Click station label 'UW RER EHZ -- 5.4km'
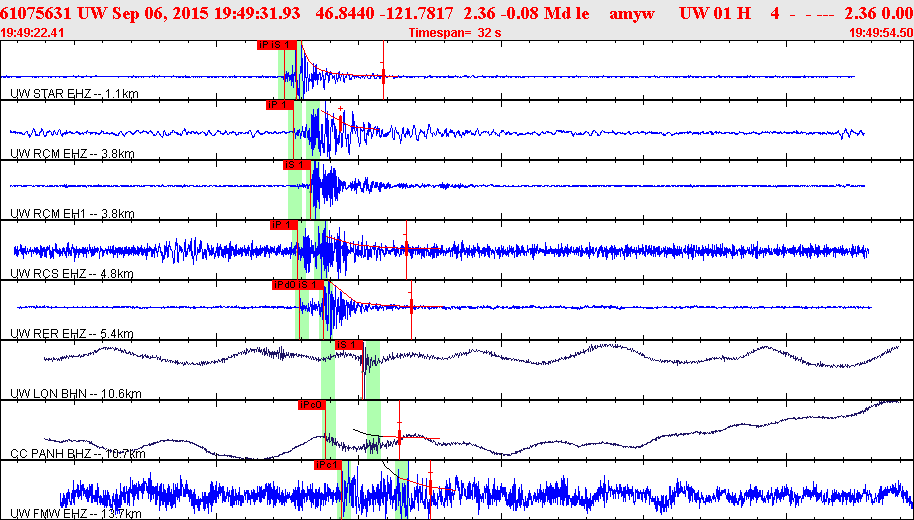The height and width of the screenshot is (520, 914). (72, 334)
